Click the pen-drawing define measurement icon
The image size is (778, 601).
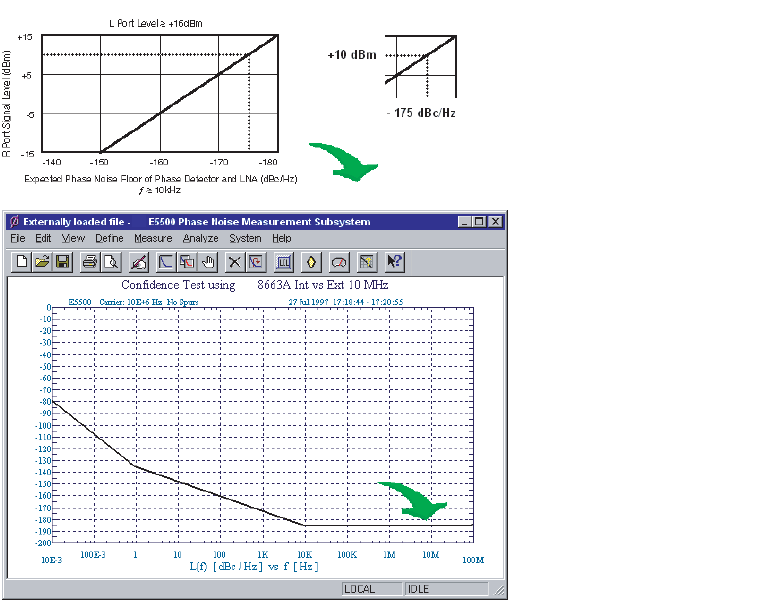click(x=138, y=262)
